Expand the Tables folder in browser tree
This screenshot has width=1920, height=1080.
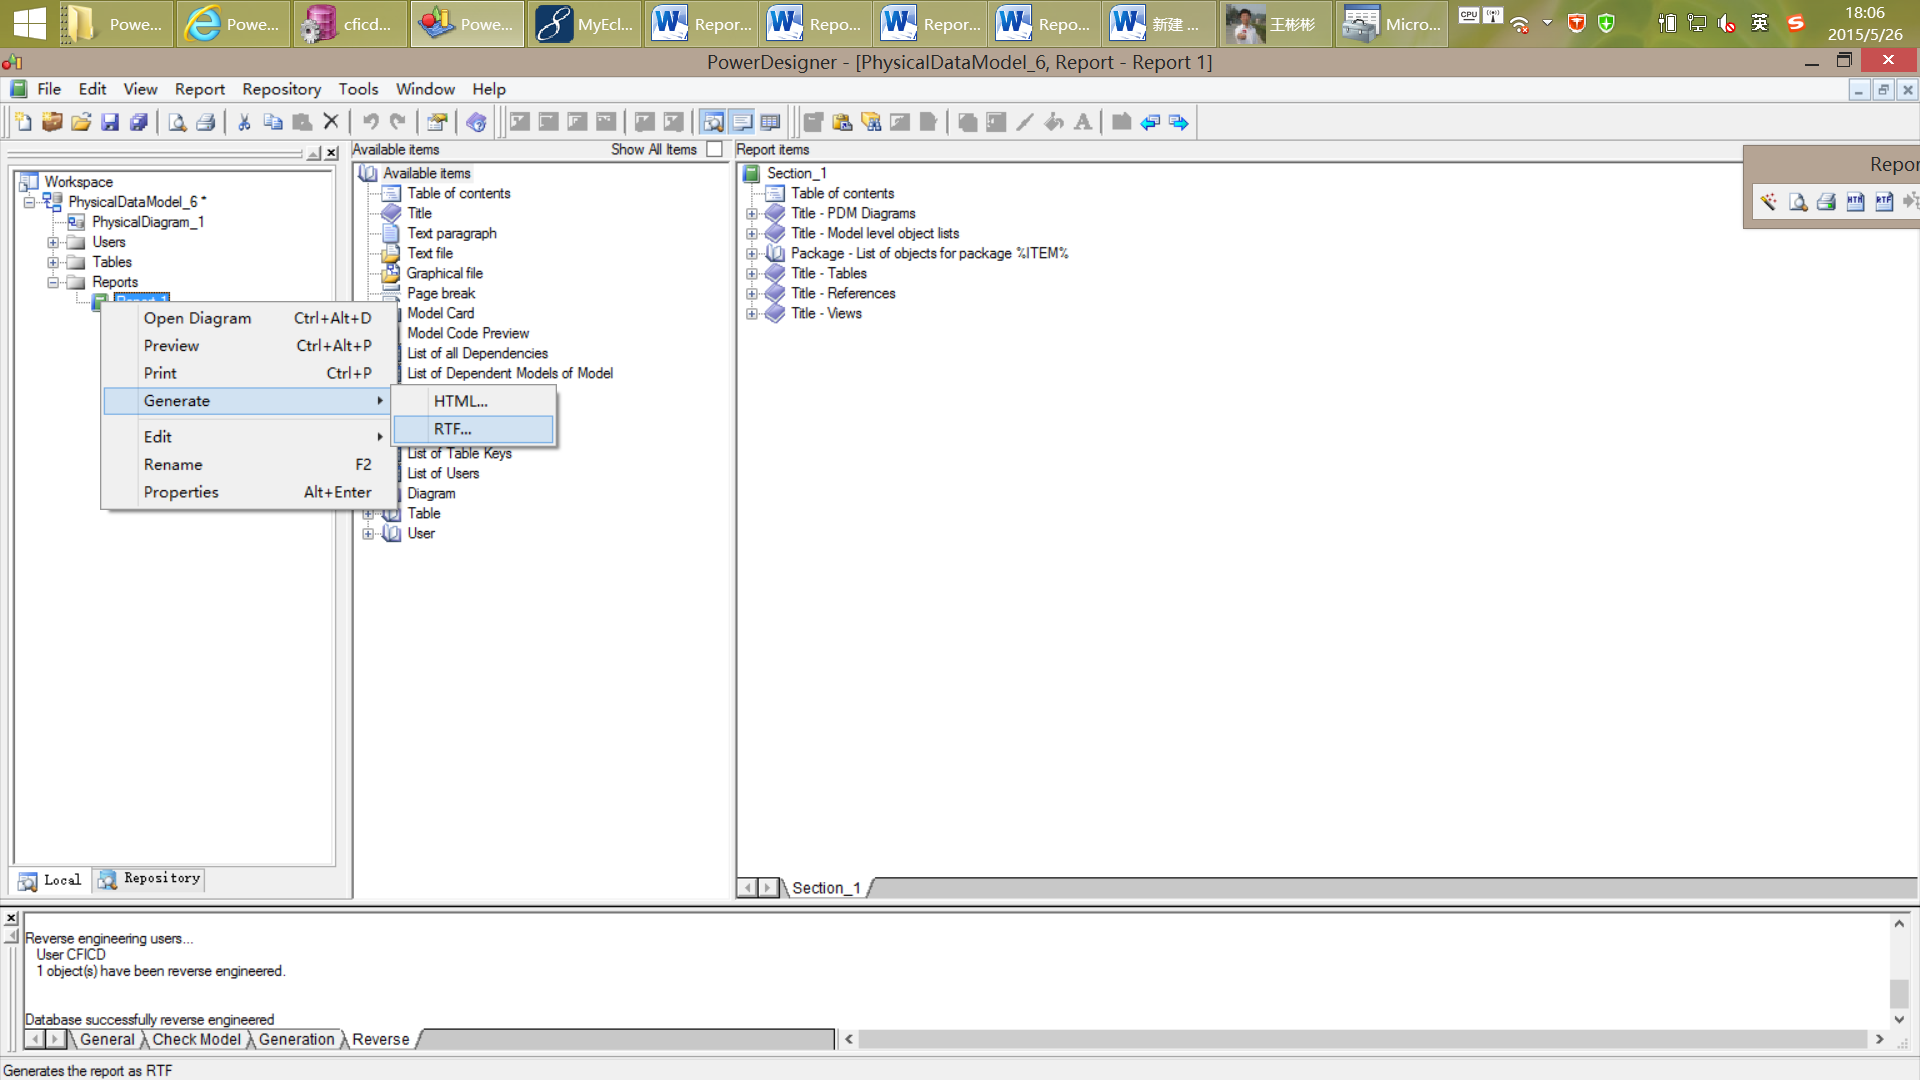coord(53,262)
